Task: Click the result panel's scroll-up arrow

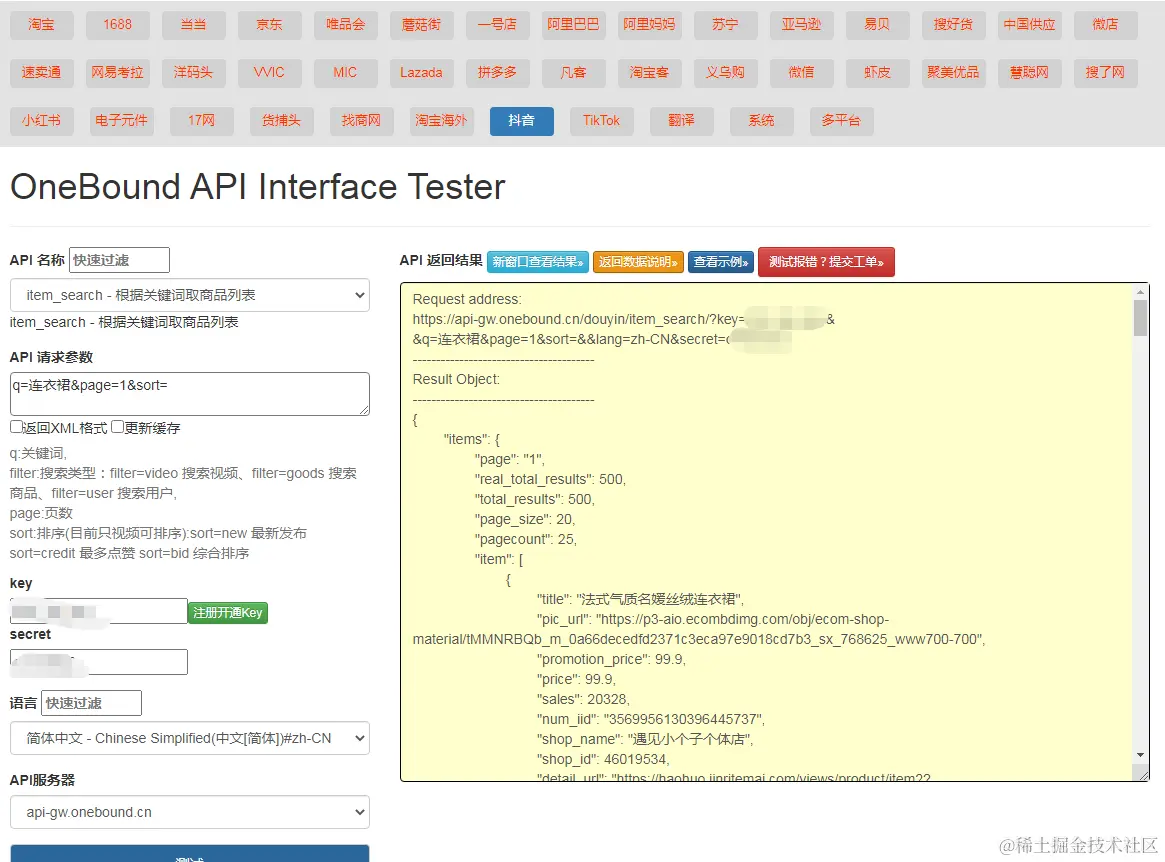Action: point(1141,292)
